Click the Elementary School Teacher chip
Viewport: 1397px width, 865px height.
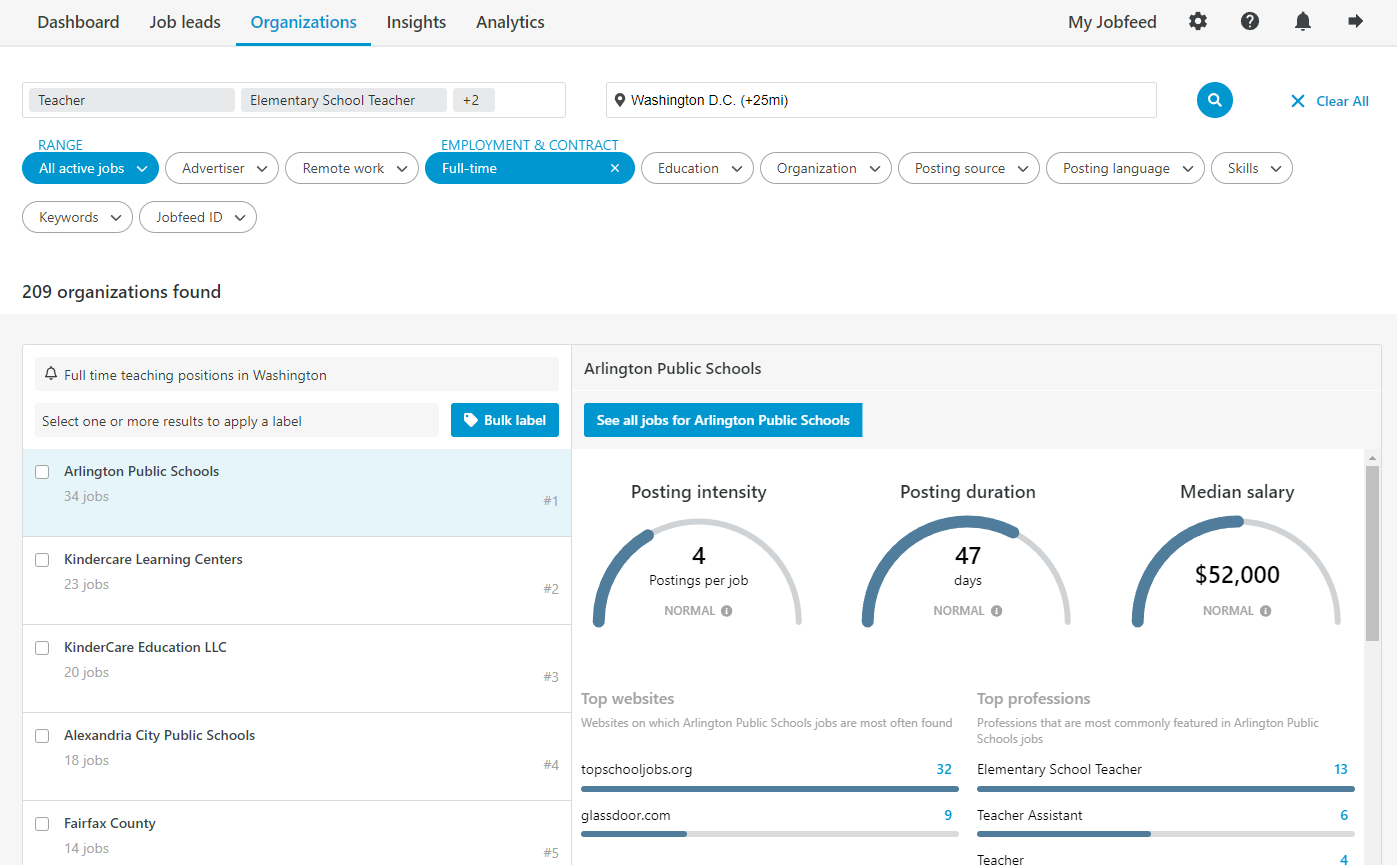coord(343,100)
